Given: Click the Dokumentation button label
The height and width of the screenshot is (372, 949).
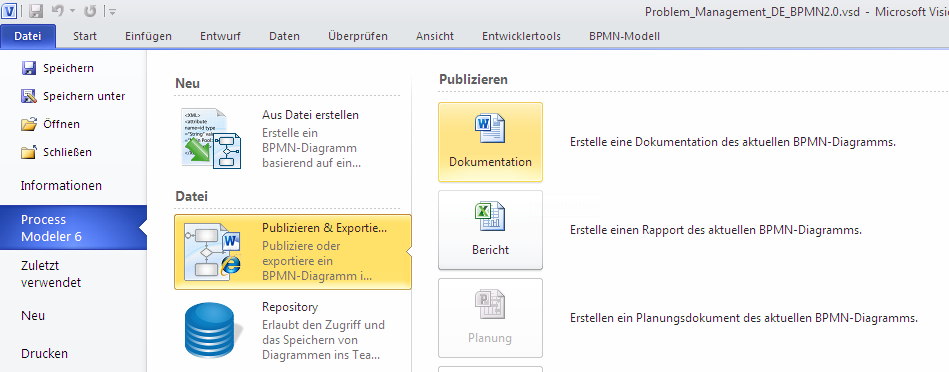Looking at the screenshot, I should [490, 162].
